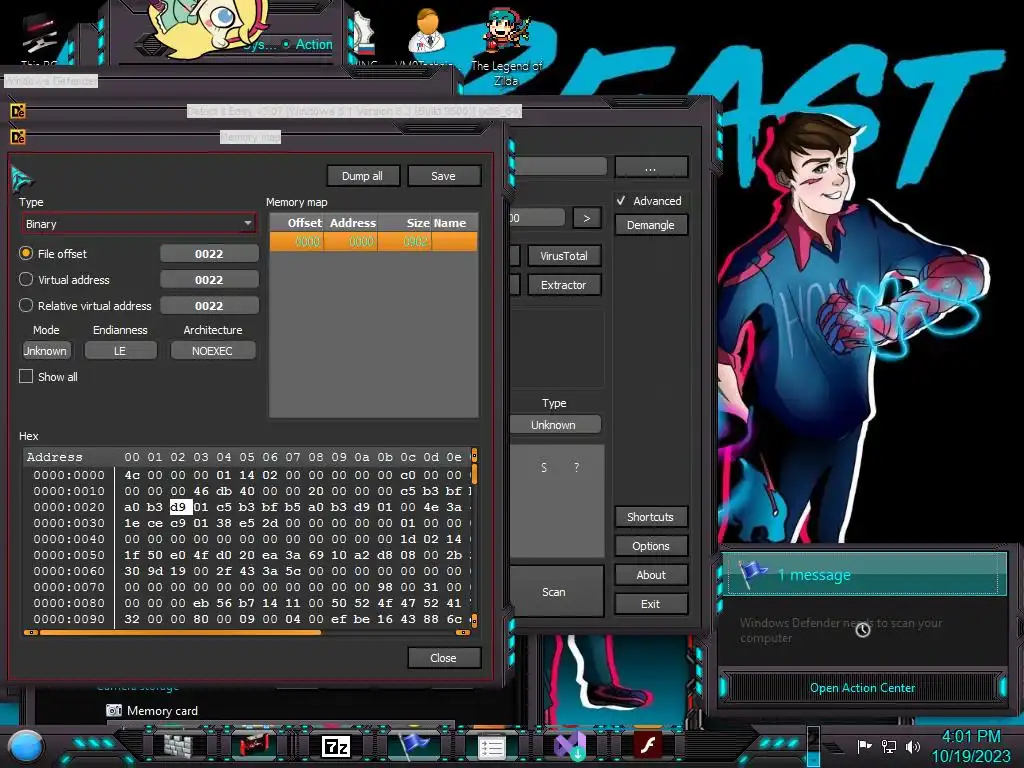Click the volume speaker tray icon
1024x768 pixels.
pos(913,746)
